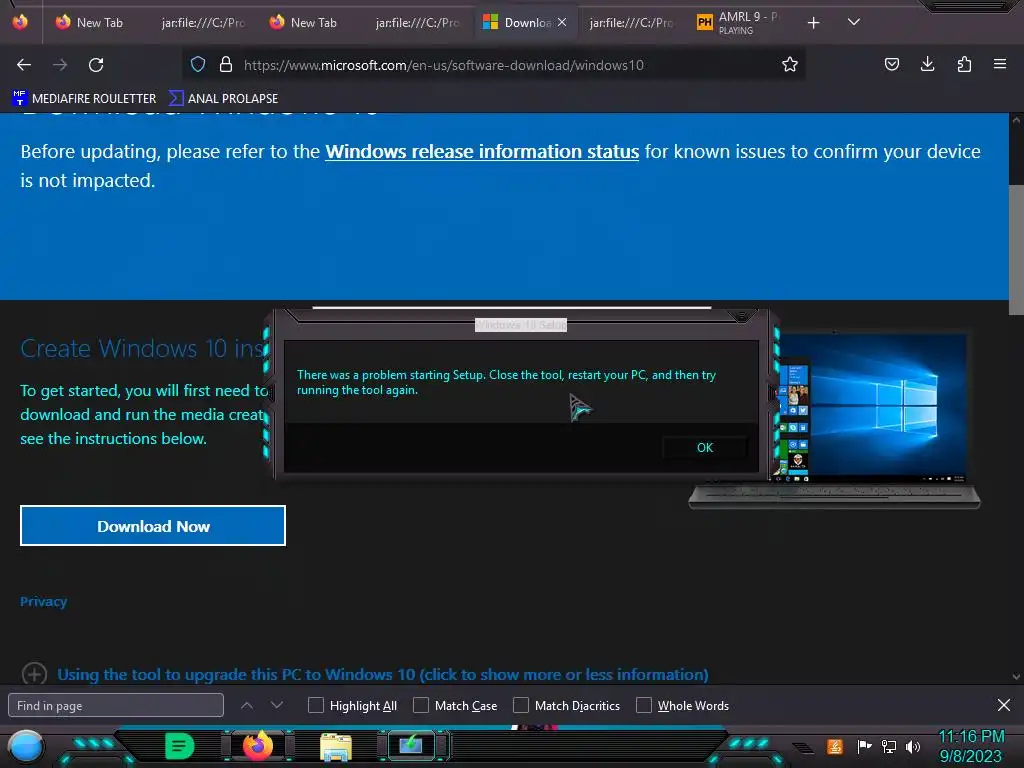1024x768 pixels.
Task: Toggle the Match Diacritics checkbox
Action: point(520,705)
